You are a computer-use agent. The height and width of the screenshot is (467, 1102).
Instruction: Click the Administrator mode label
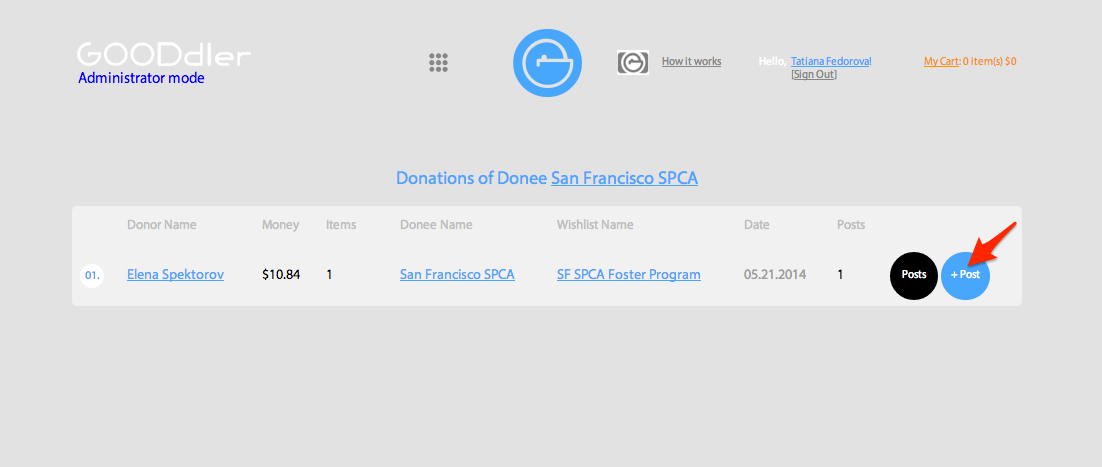(x=141, y=78)
